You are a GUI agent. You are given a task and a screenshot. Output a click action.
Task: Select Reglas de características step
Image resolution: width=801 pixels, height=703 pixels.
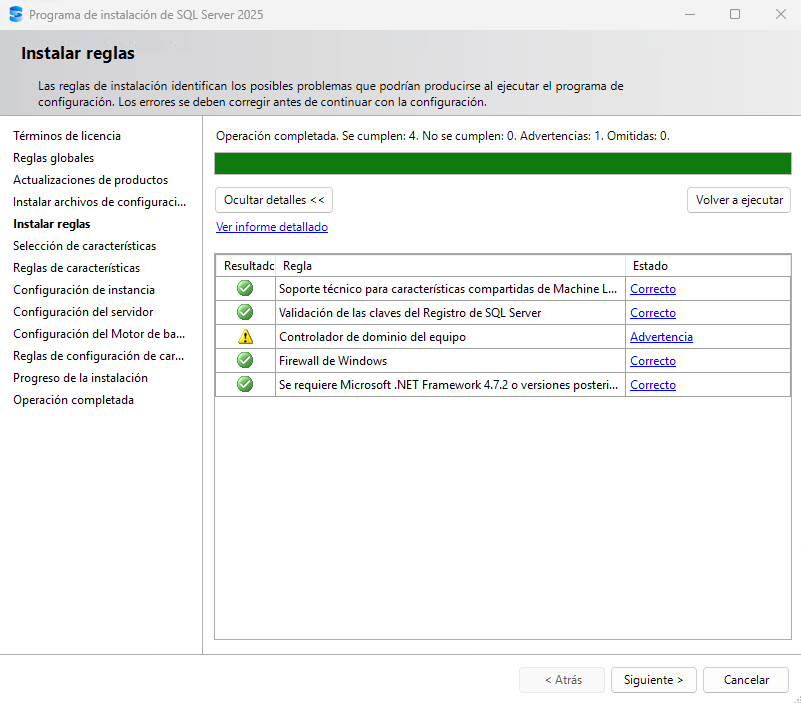77,268
